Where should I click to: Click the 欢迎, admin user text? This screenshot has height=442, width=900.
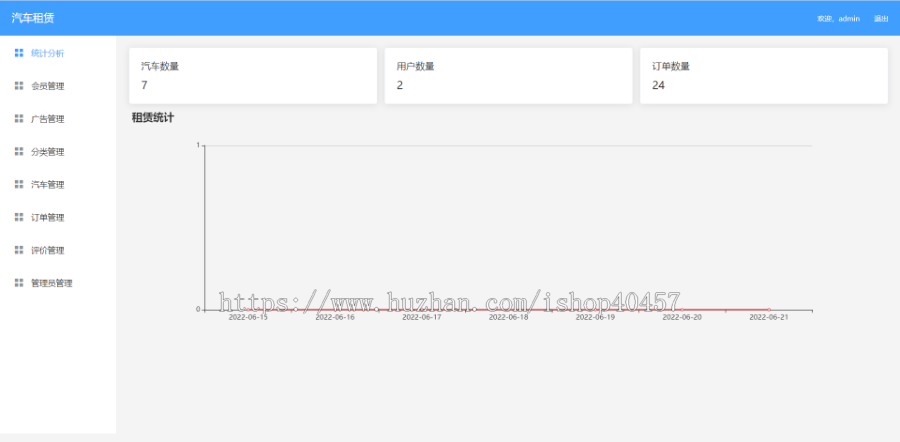coord(839,18)
